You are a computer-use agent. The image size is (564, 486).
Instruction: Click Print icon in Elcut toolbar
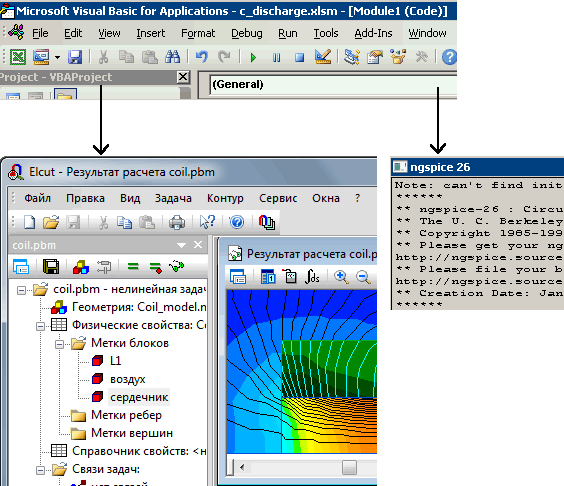177,222
